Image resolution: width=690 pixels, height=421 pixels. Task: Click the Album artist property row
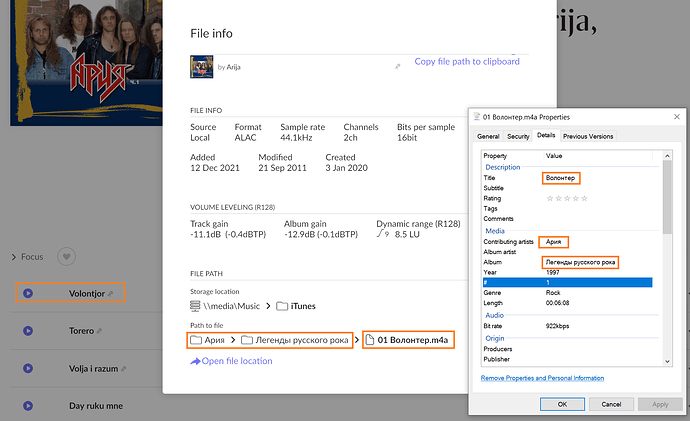(x=567, y=252)
